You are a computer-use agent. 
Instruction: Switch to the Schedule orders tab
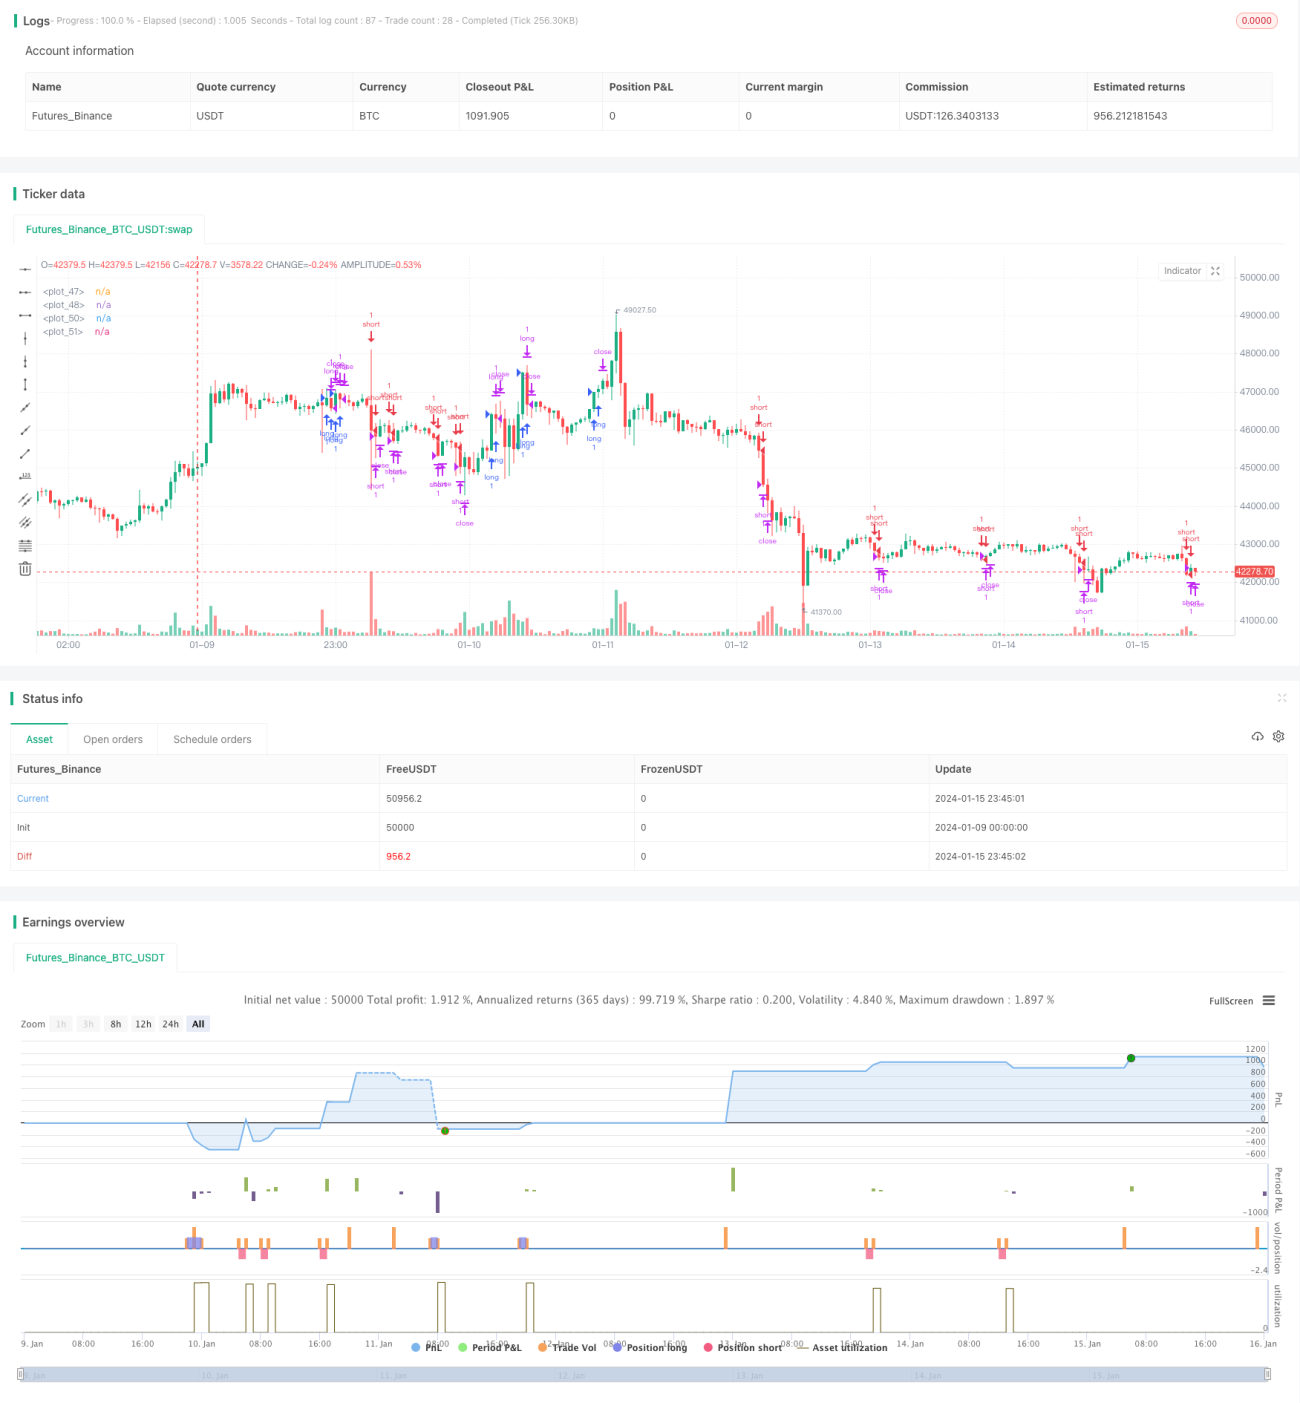point(212,739)
